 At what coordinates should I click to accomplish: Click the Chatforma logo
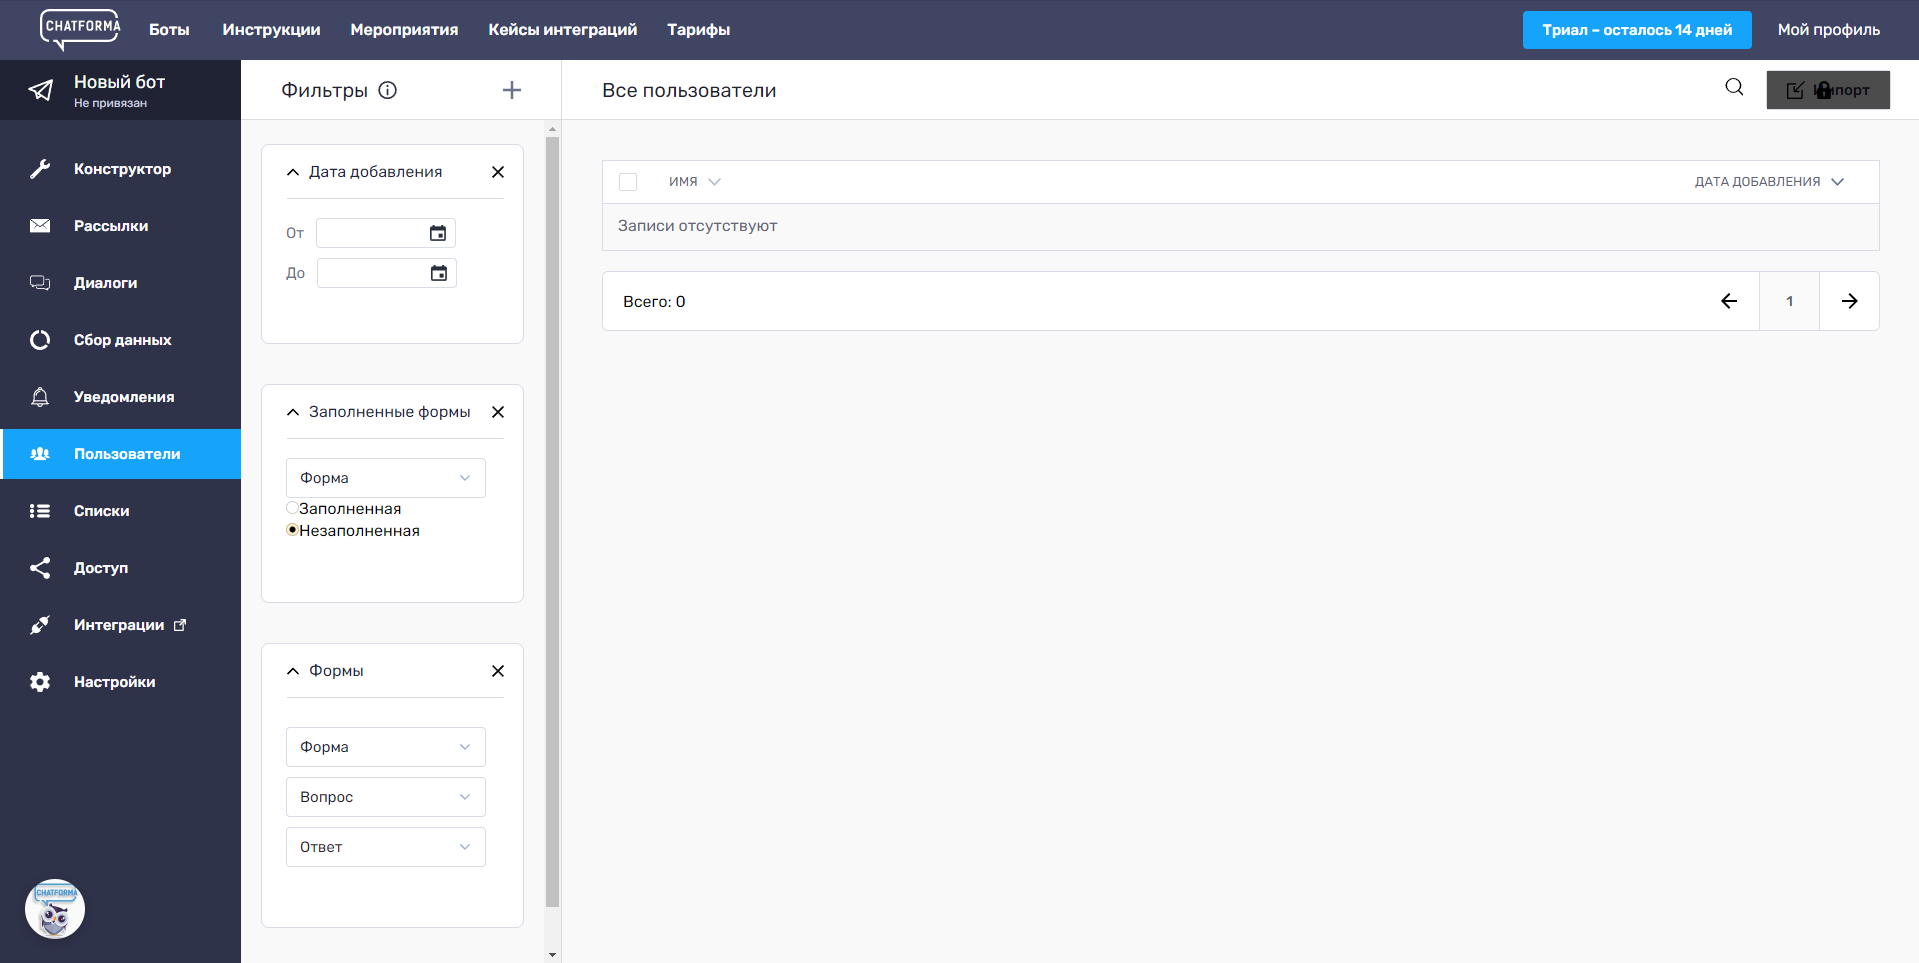tap(80, 29)
